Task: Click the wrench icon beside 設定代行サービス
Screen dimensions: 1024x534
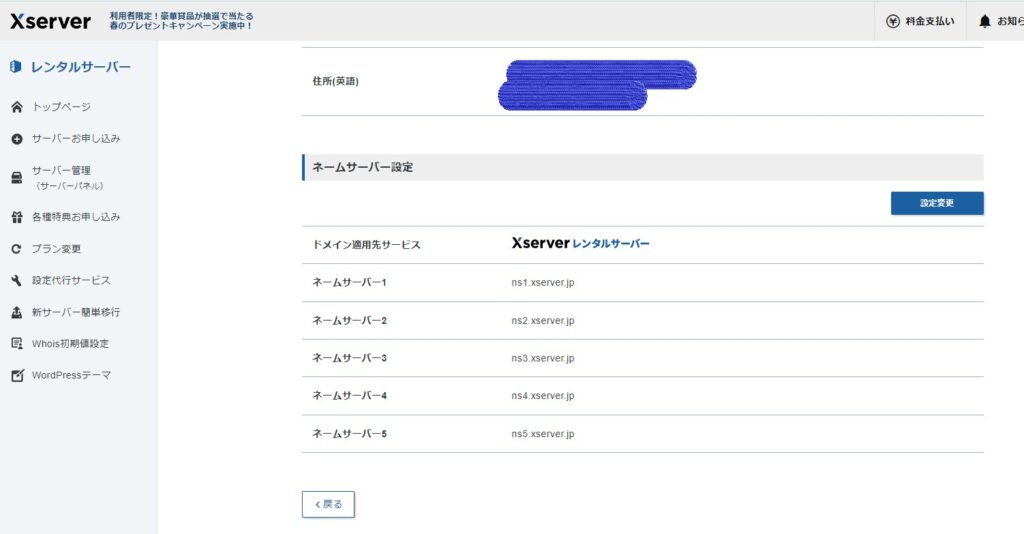Action: 17,281
